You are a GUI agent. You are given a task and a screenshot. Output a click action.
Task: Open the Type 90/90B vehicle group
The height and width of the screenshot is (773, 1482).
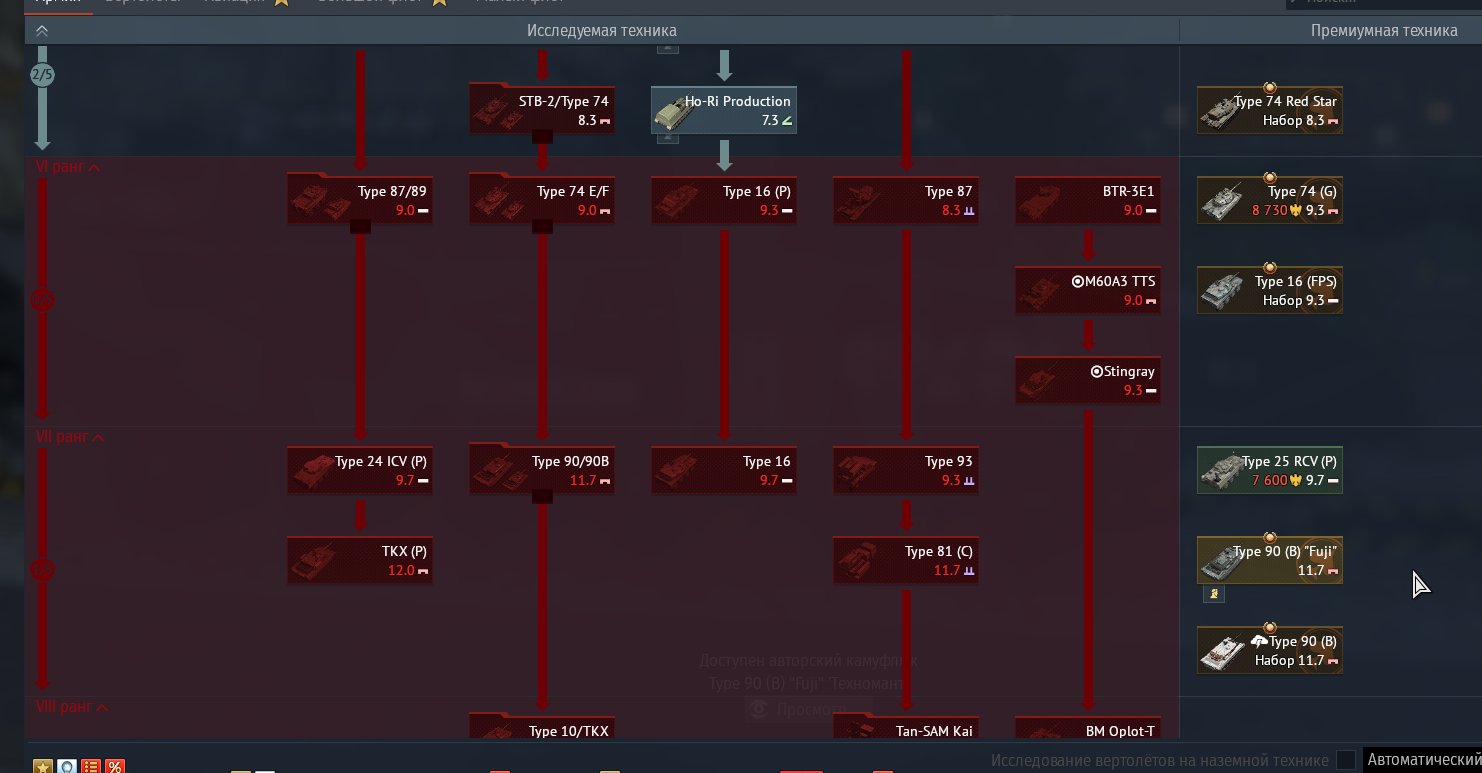tap(542, 469)
